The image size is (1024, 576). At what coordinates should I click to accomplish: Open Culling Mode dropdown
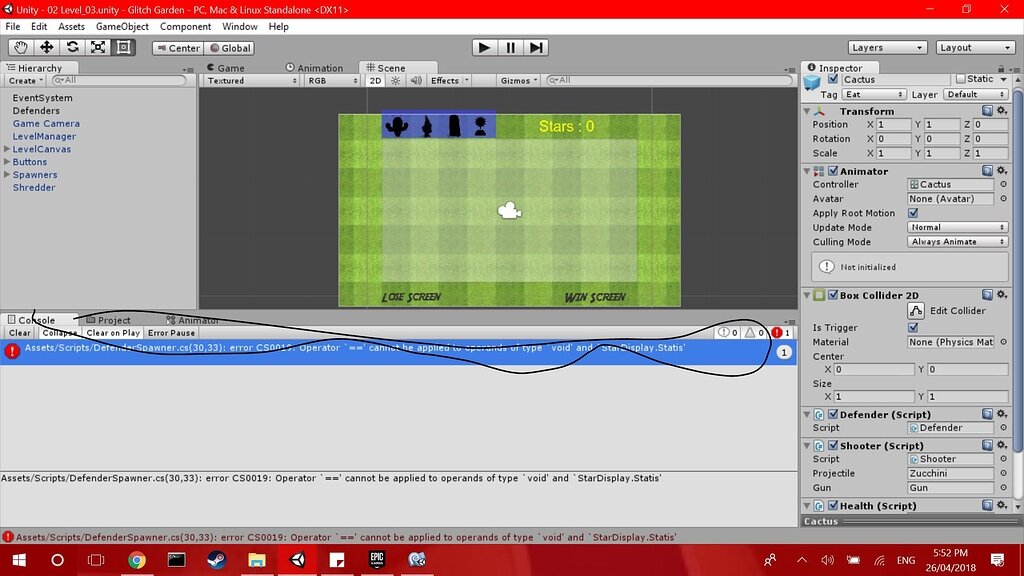pos(957,242)
